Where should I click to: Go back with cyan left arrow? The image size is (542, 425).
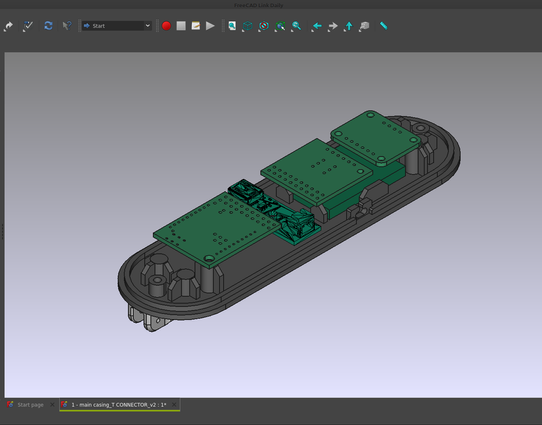(317, 26)
